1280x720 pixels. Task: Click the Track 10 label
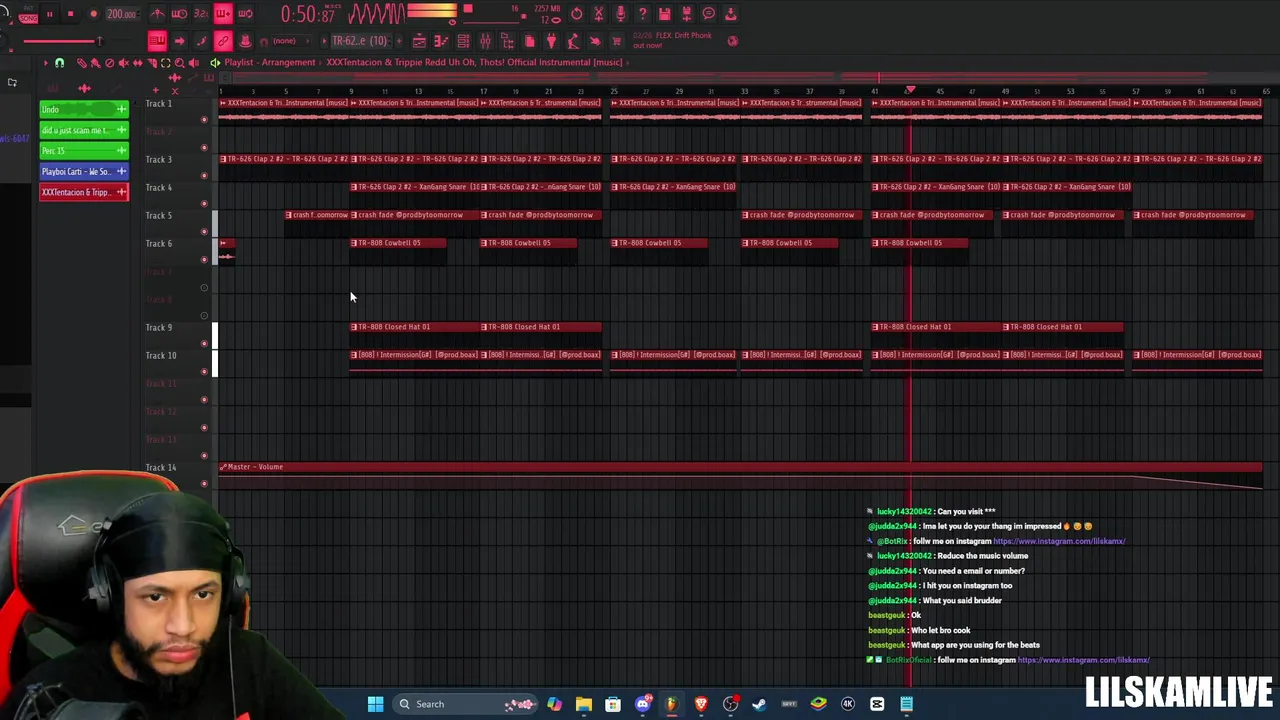pyautogui.click(x=161, y=355)
